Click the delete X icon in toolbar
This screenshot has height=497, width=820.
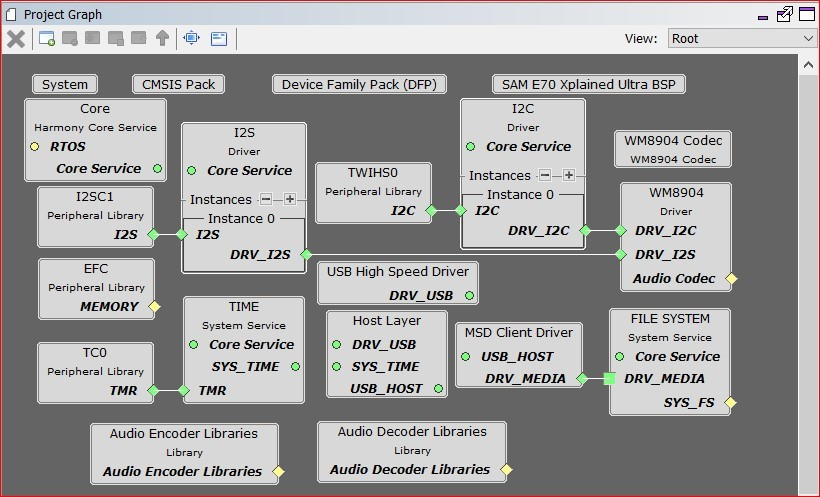pos(16,39)
